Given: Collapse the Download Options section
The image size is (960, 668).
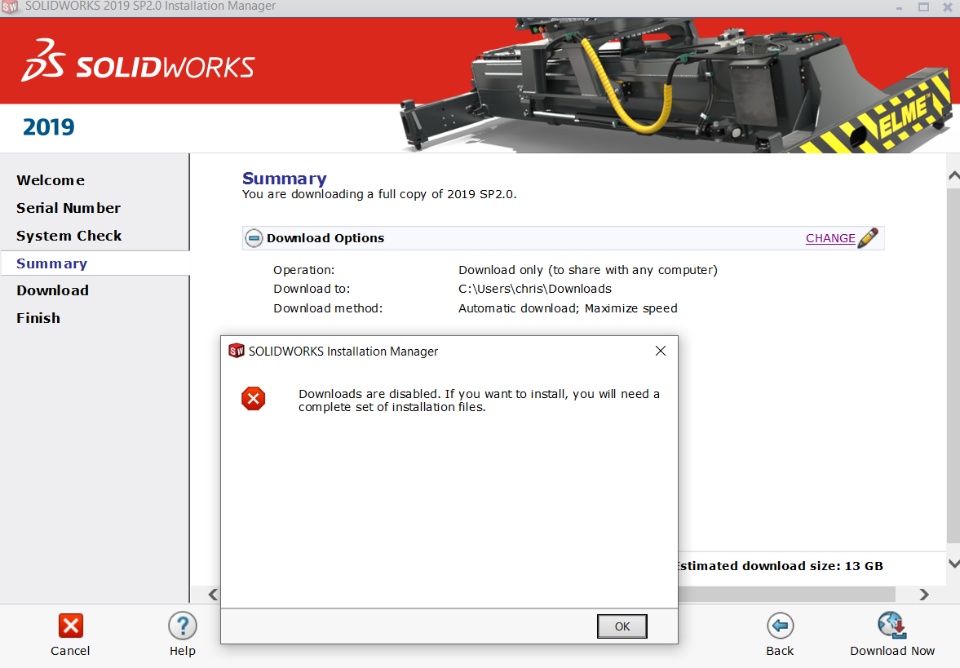Looking at the screenshot, I should (253, 238).
